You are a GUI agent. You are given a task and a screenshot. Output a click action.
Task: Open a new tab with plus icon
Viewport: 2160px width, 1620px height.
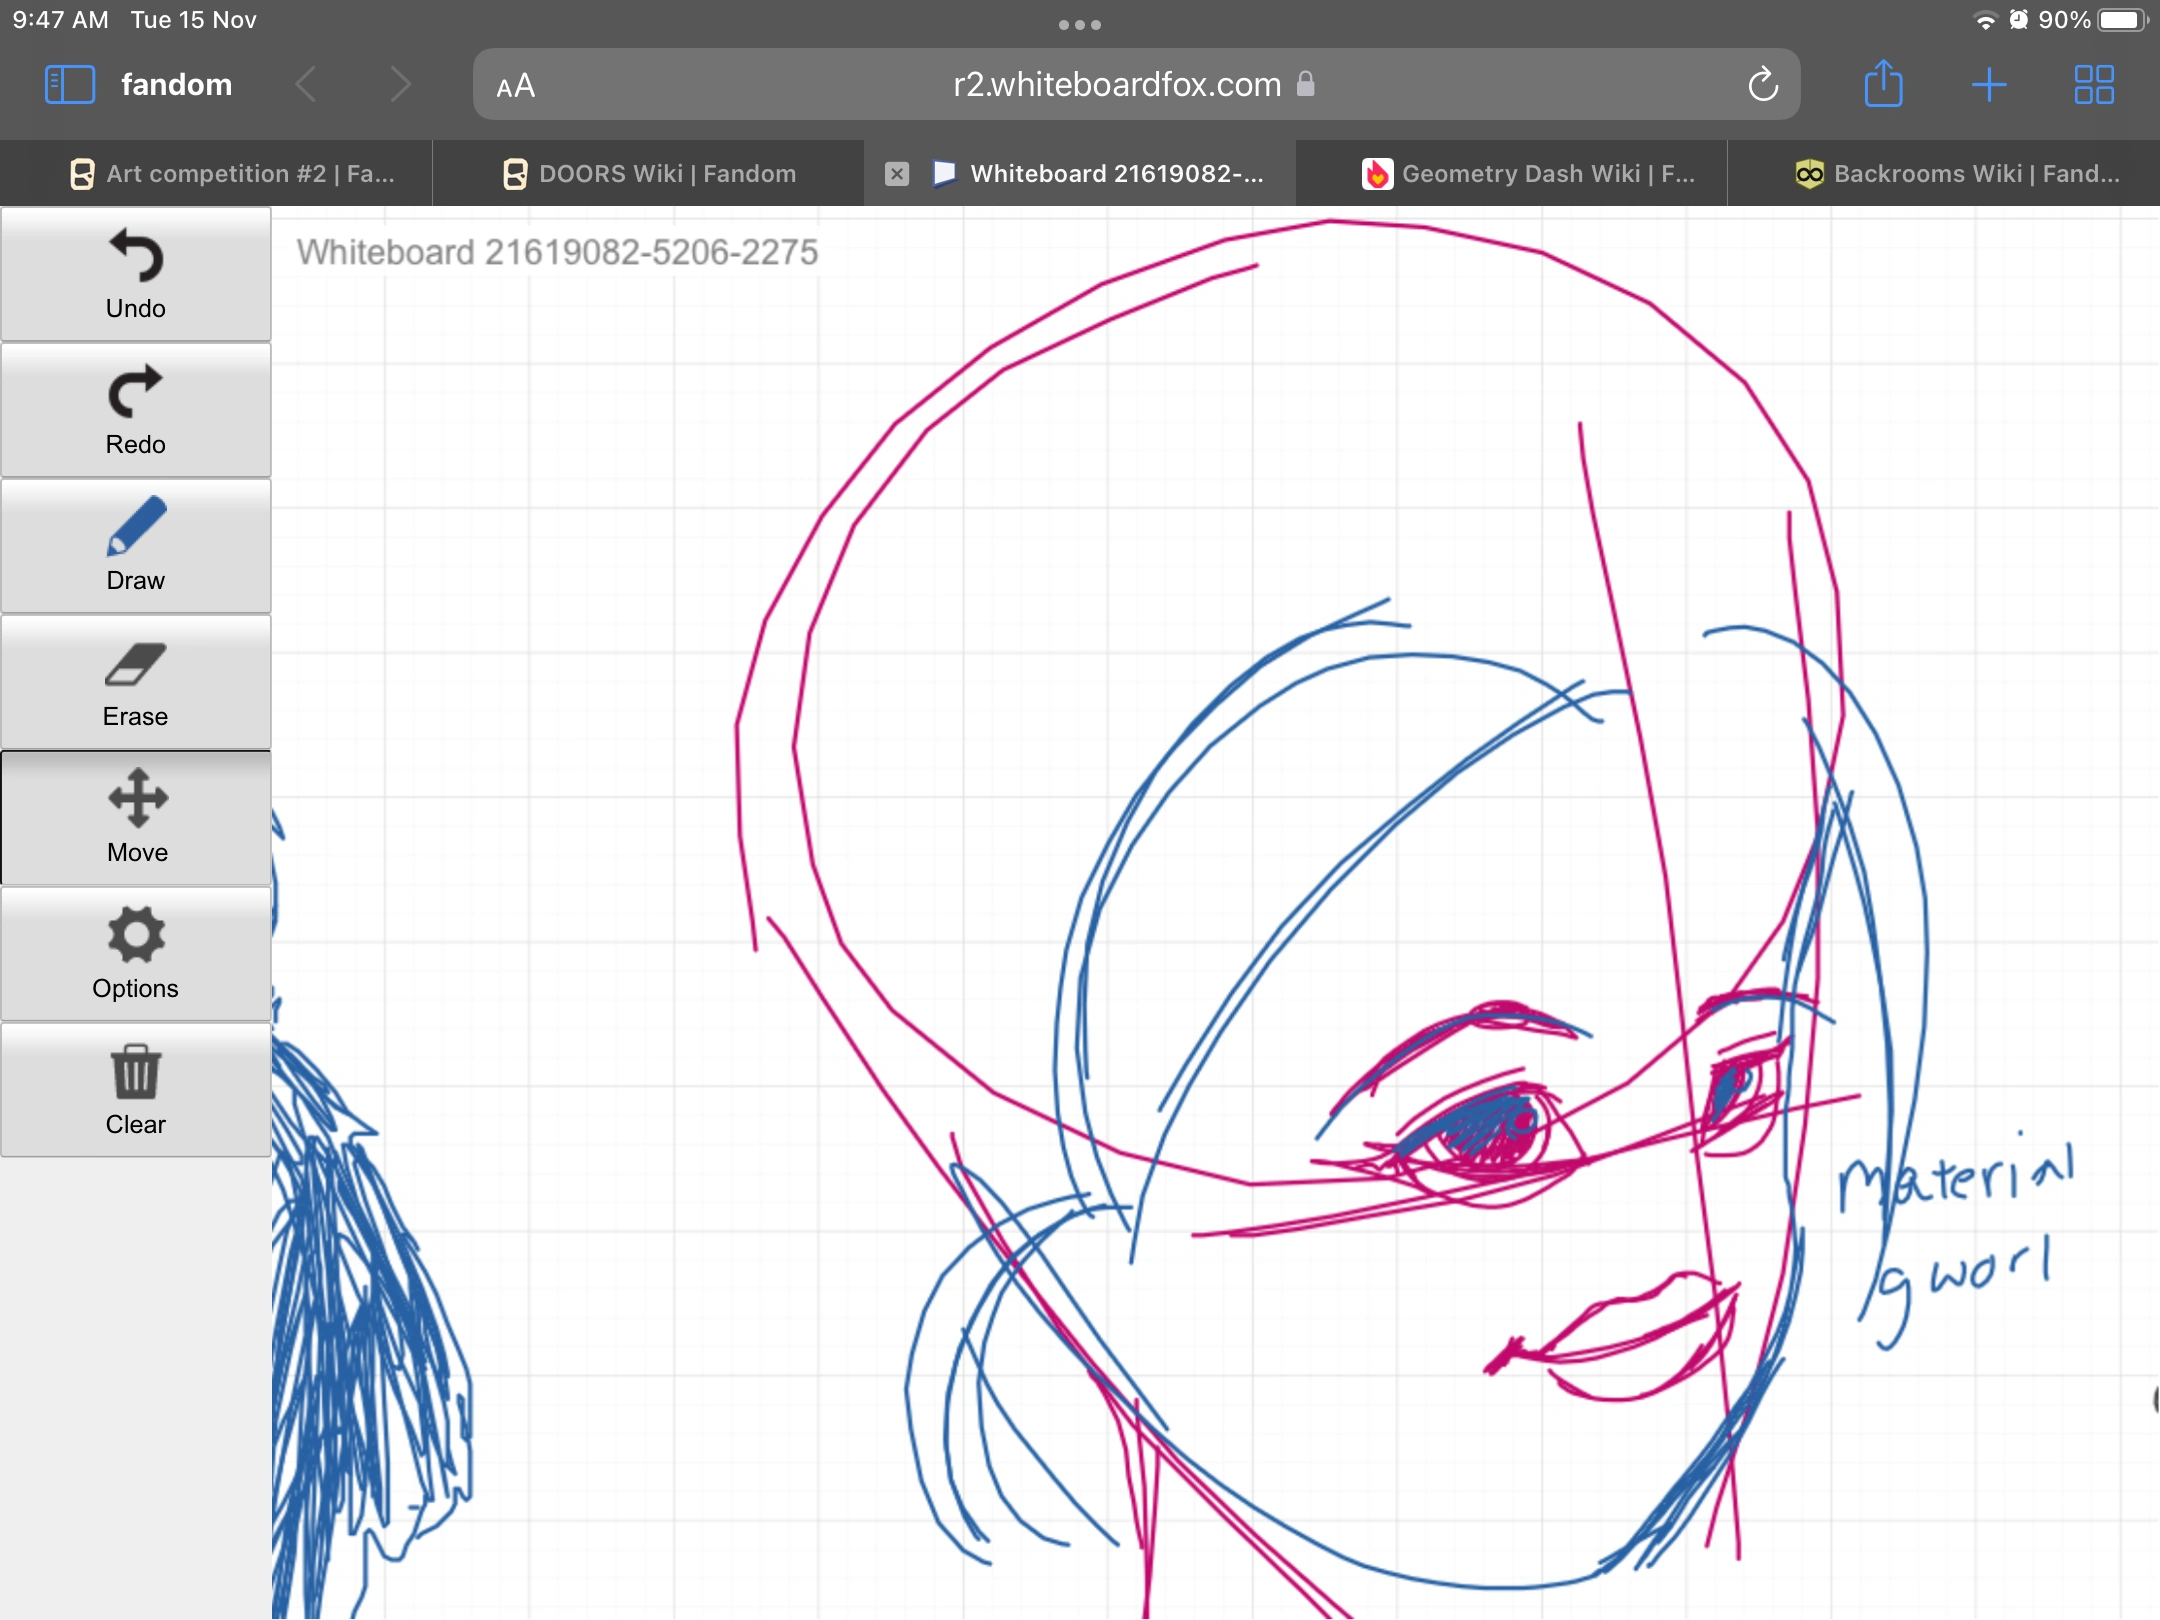coord(1989,85)
